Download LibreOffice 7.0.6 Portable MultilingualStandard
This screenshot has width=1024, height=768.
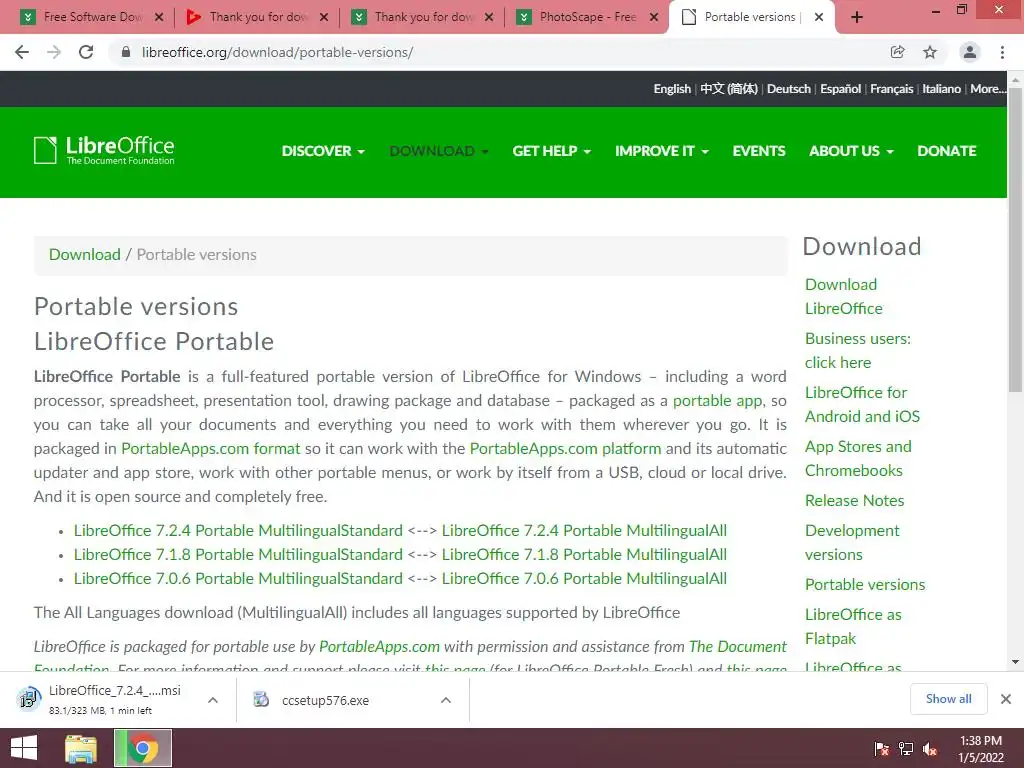click(x=238, y=579)
